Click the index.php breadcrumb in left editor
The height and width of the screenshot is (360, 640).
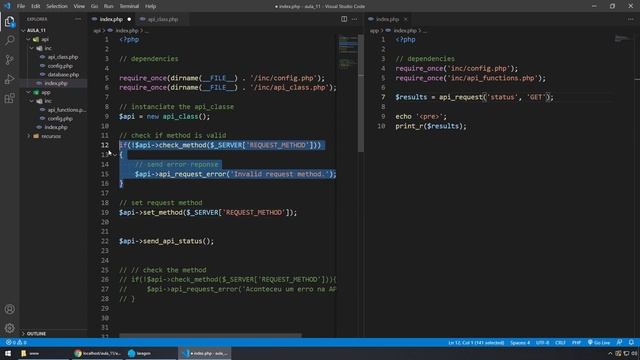point(127,31)
